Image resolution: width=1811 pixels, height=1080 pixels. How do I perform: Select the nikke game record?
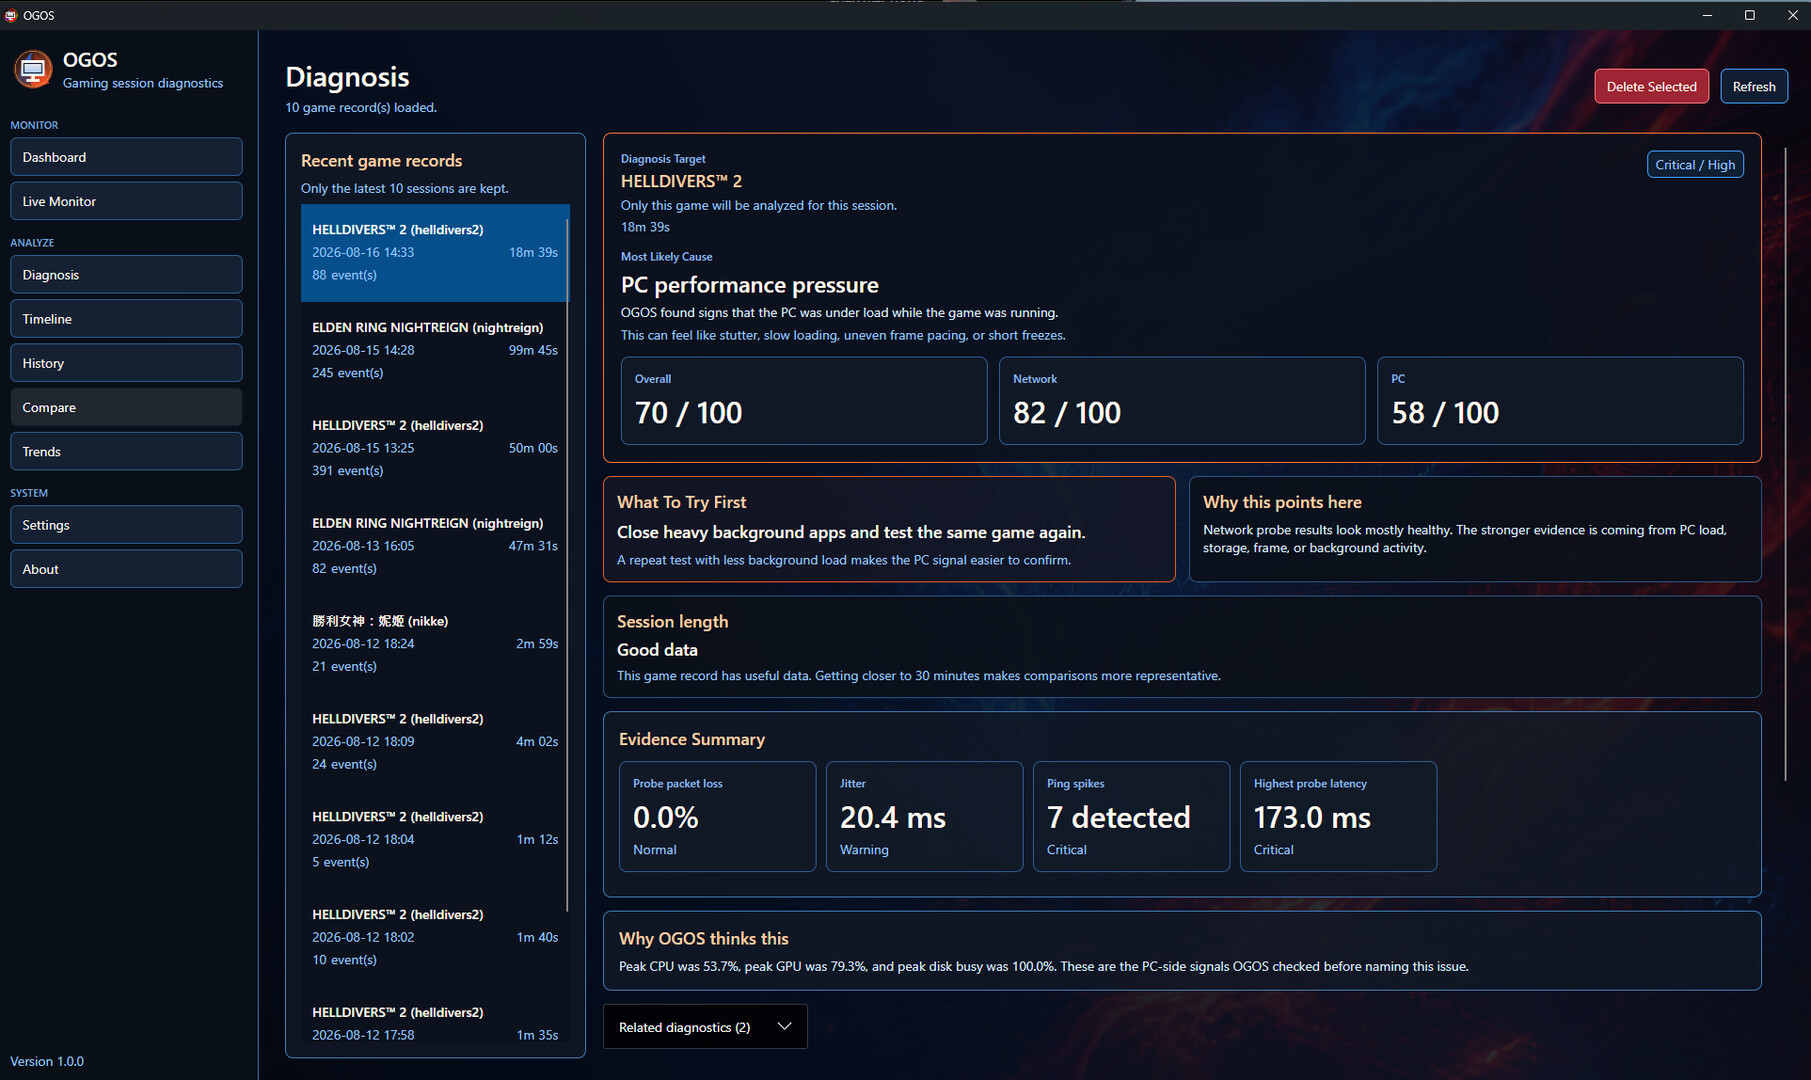pos(434,644)
